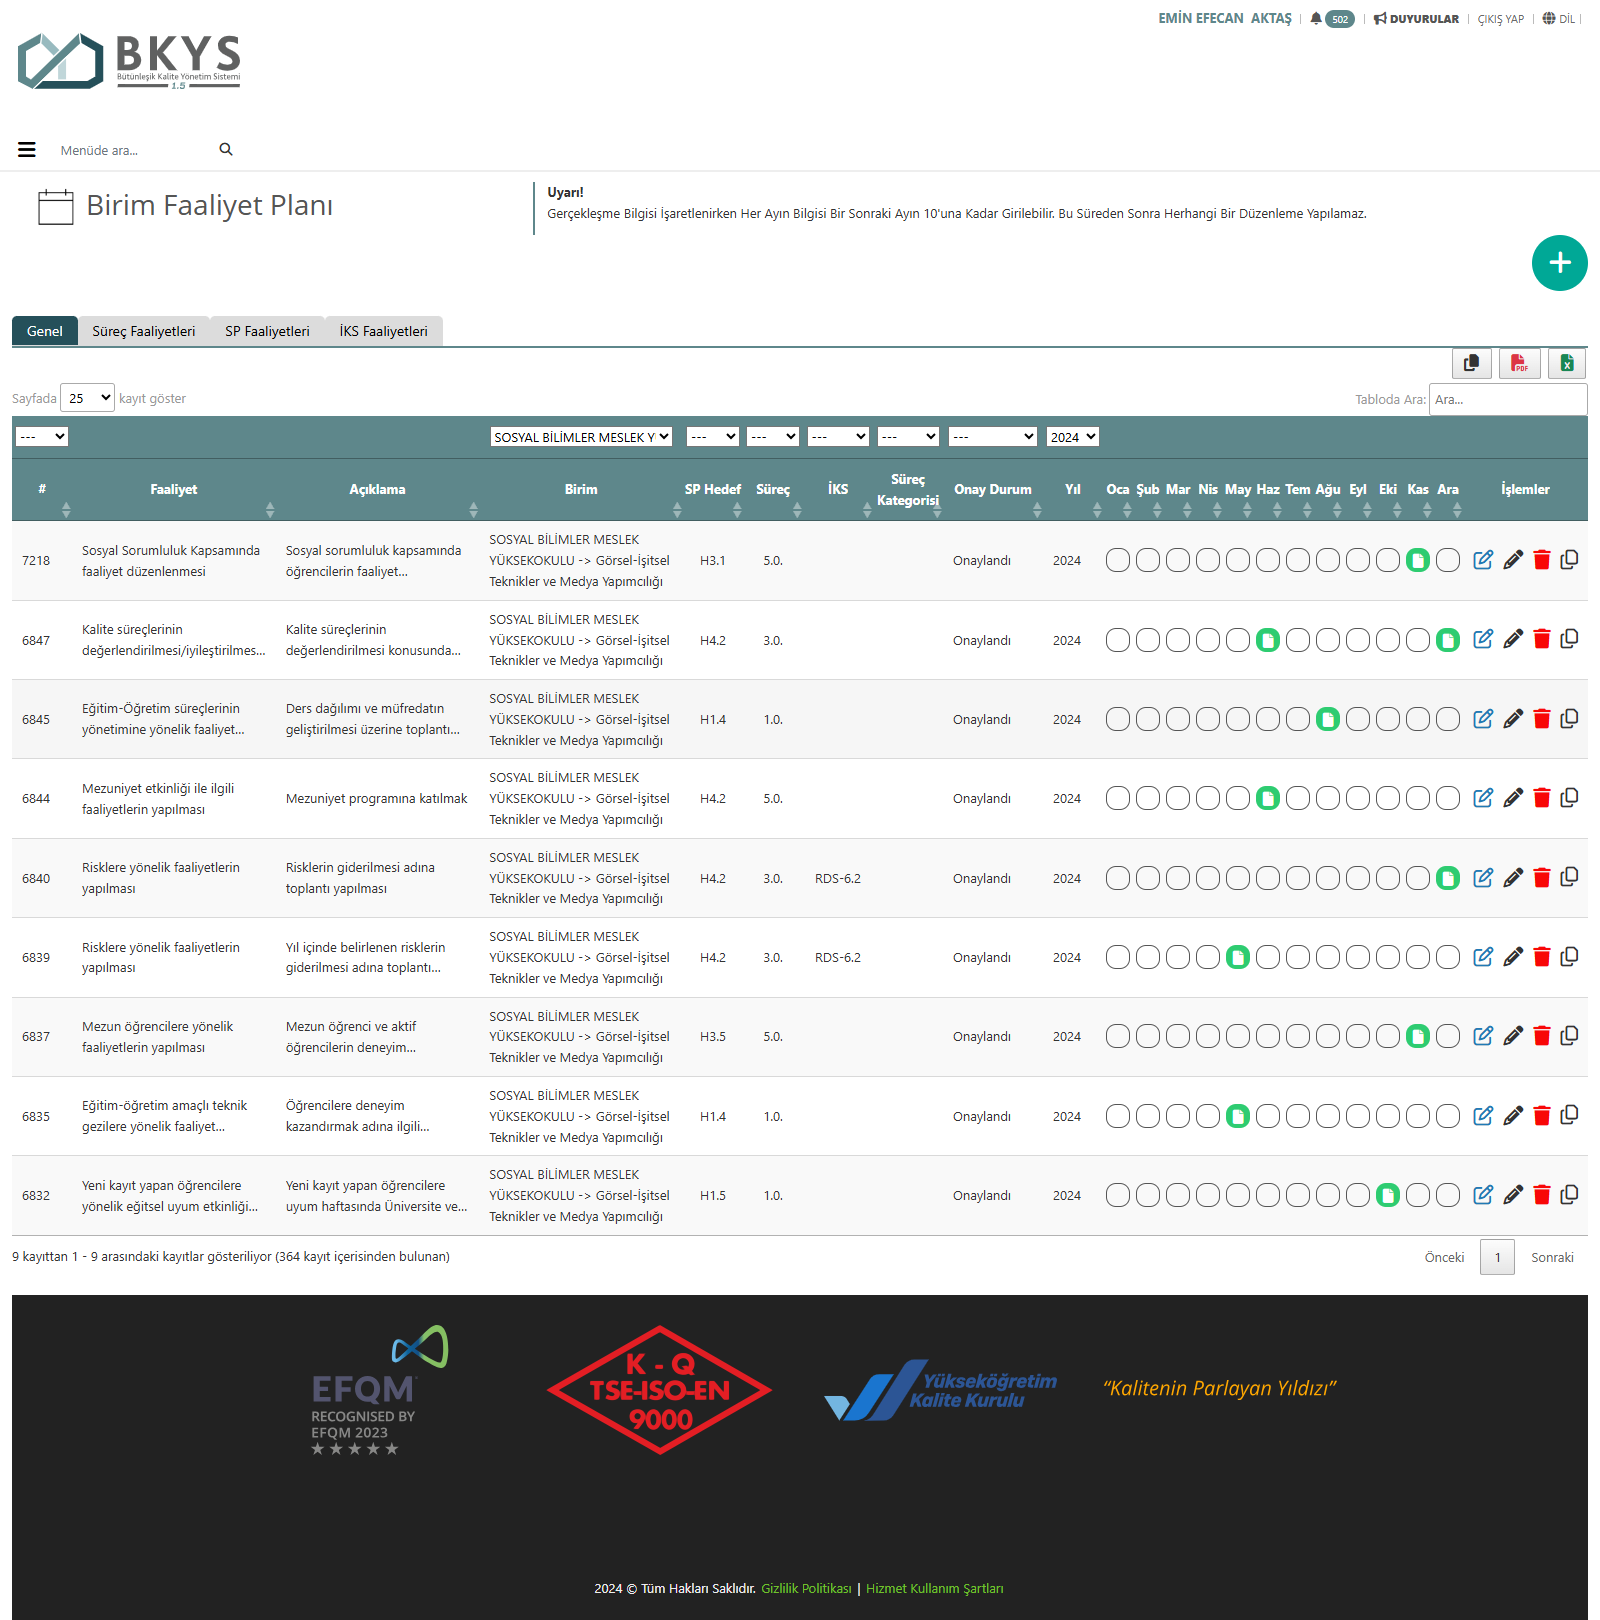1600x1620 pixels.
Task: Open the records per page dropdown
Action: click(x=88, y=398)
